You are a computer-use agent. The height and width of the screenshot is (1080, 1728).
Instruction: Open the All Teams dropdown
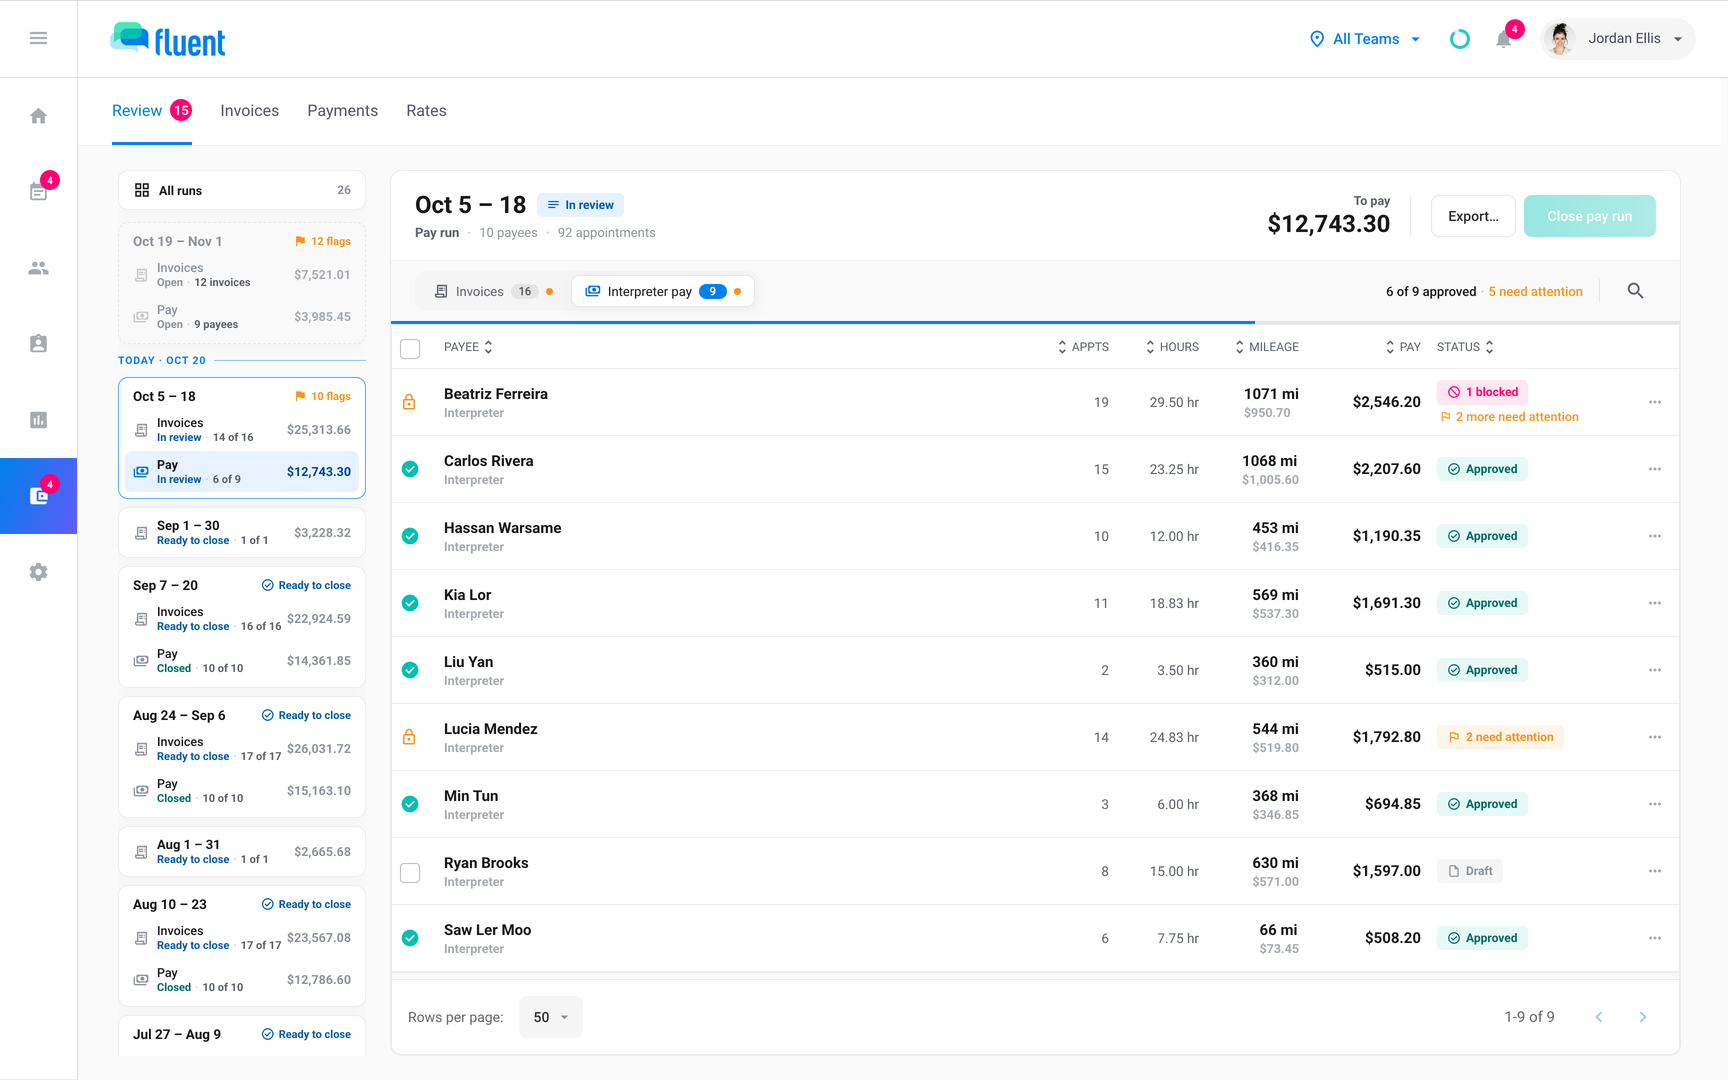coord(1365,39)
